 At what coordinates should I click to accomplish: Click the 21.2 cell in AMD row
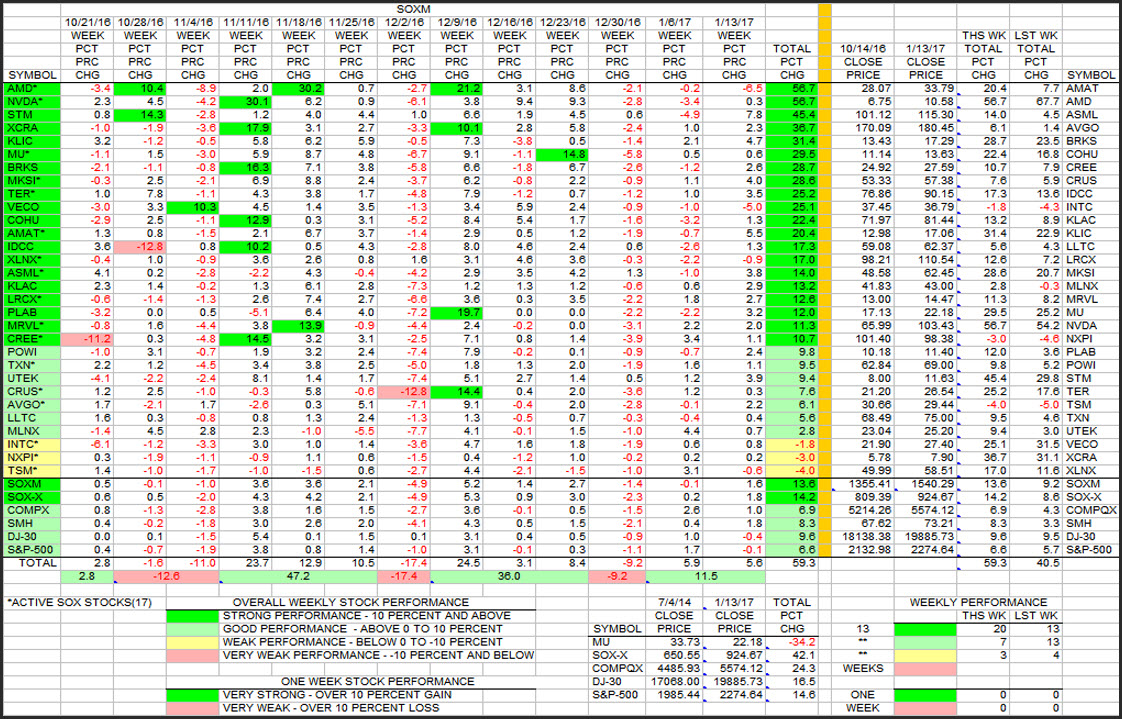[x=456, y=89]
